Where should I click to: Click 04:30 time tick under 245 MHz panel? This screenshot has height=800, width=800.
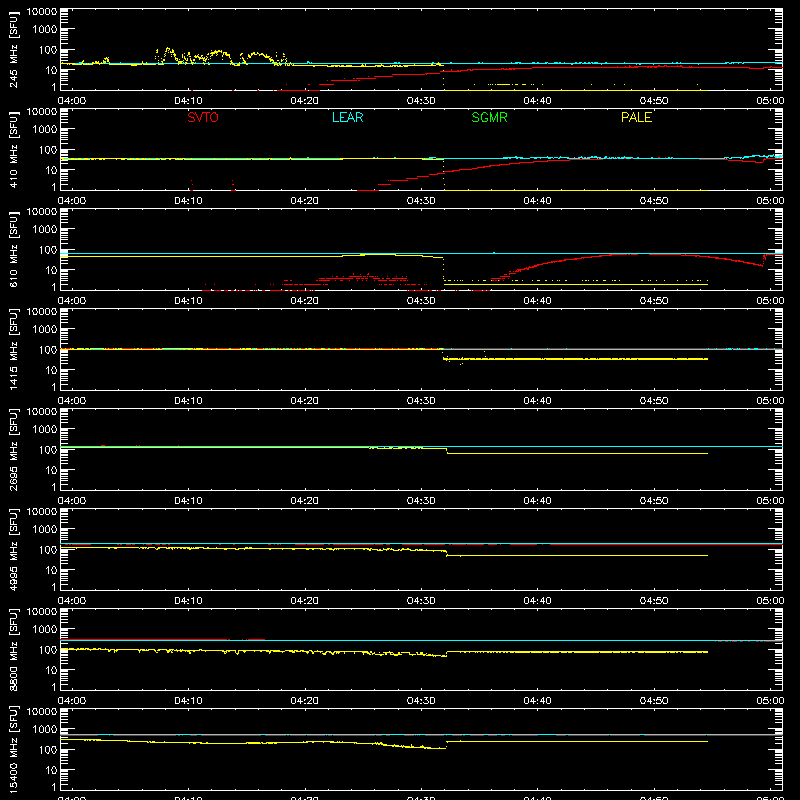[x=421, y=101]
